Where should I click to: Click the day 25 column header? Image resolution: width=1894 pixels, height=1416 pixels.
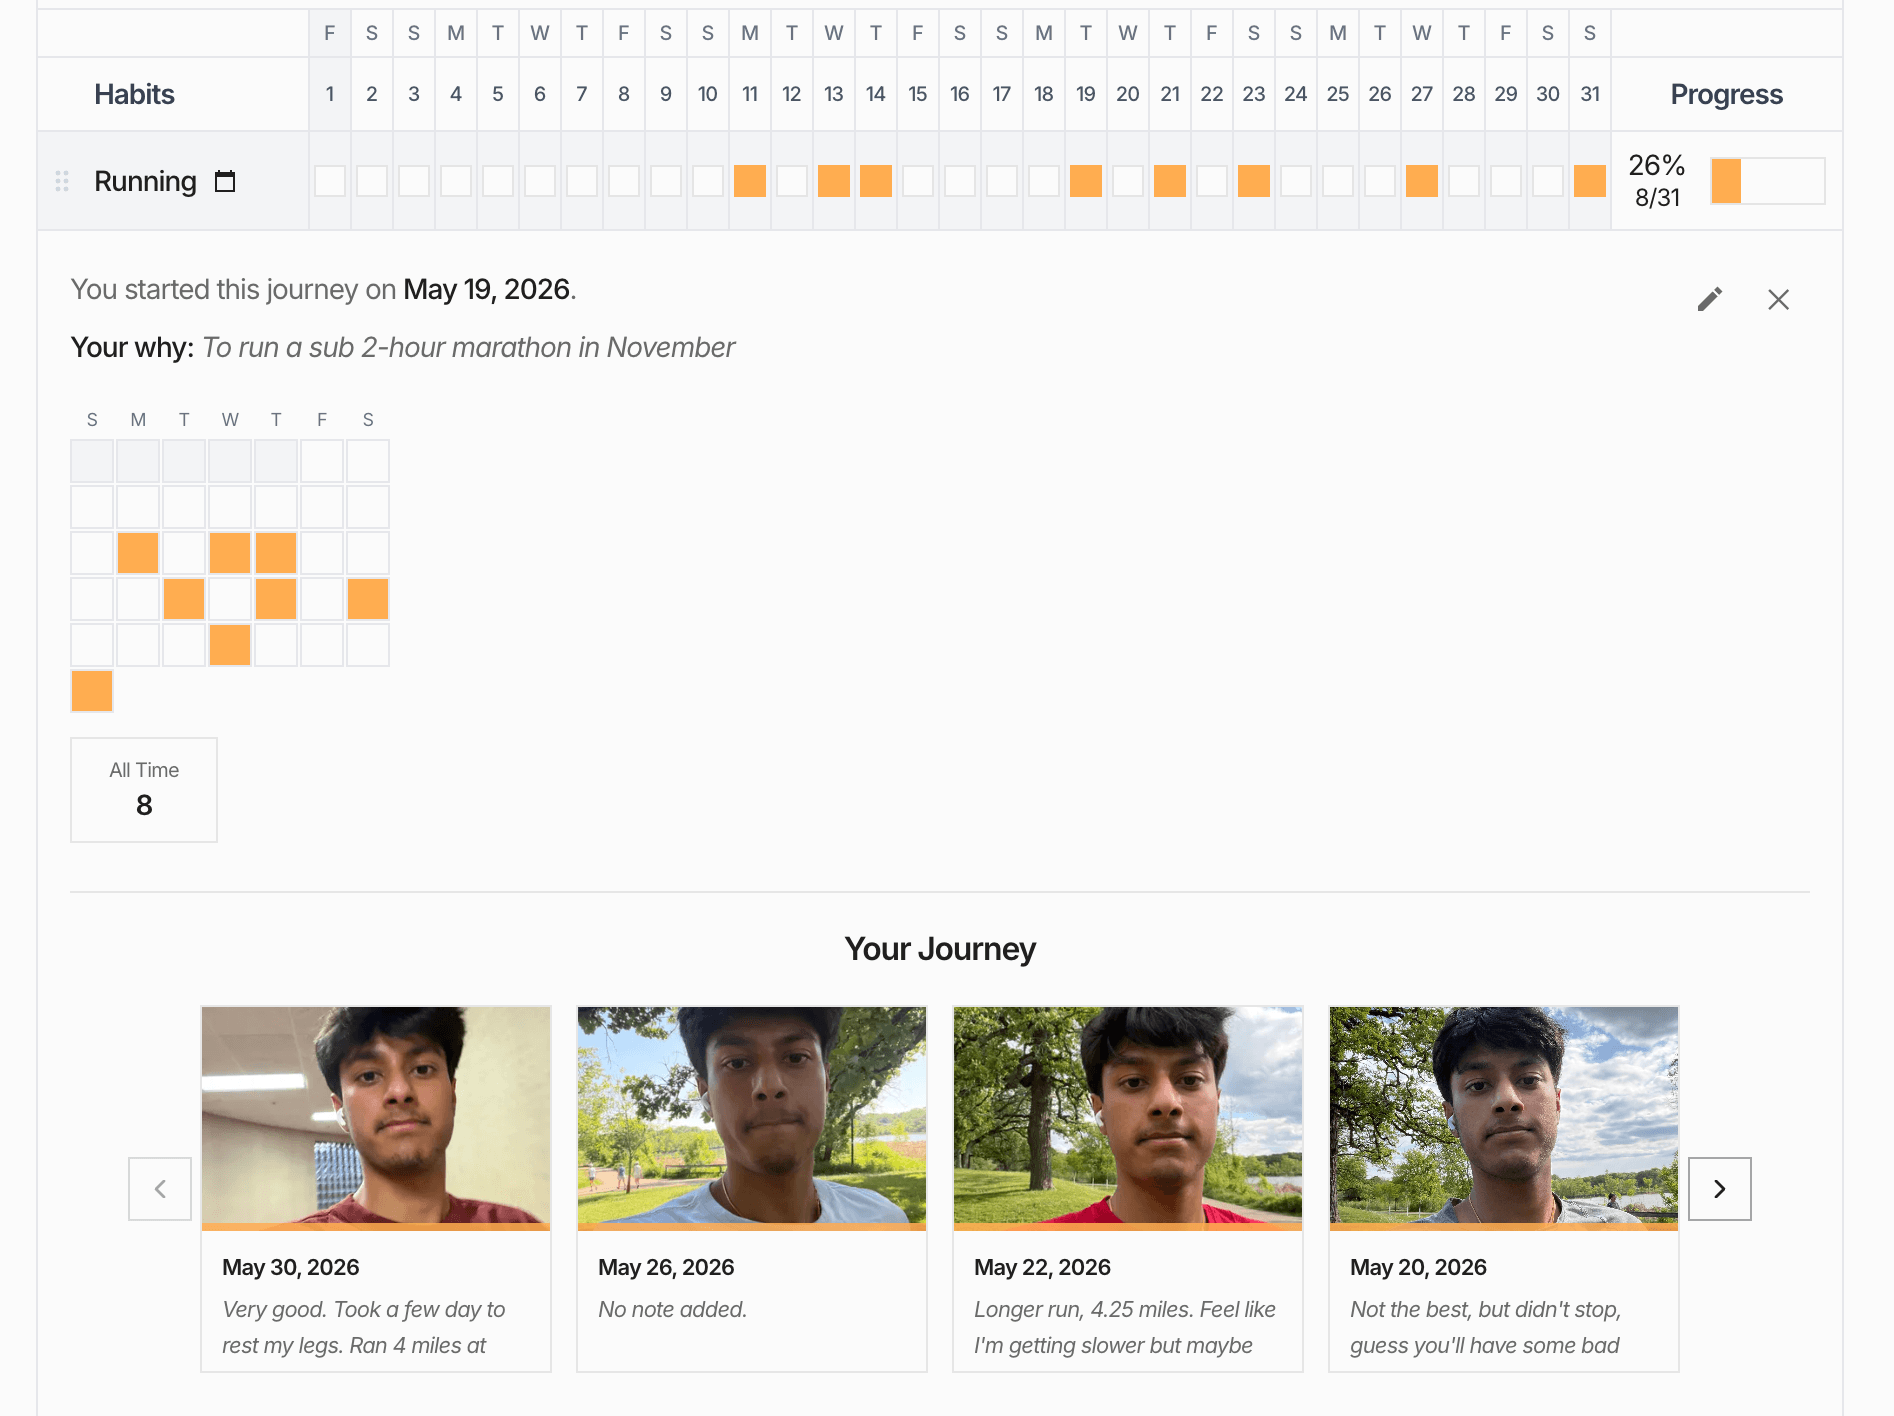click(1338, 94)
